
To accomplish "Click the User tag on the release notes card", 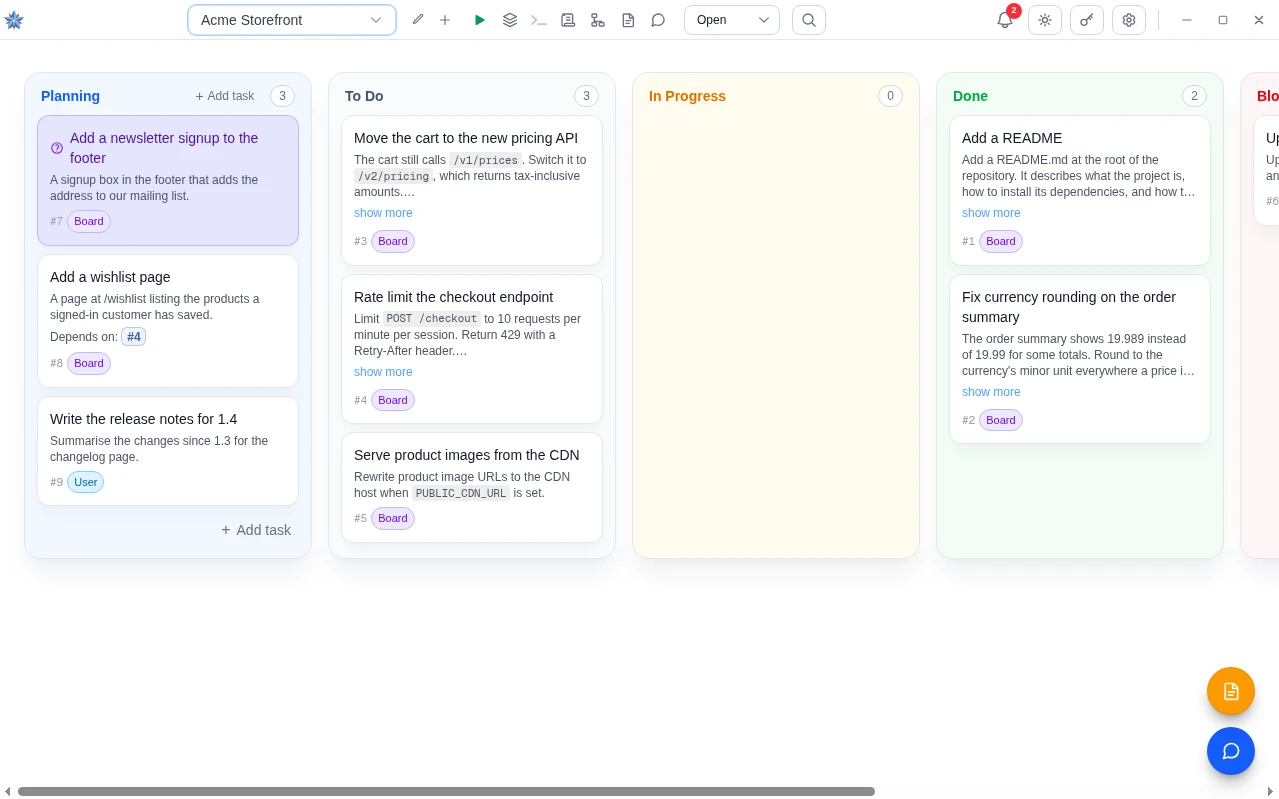I will (86, 482).
